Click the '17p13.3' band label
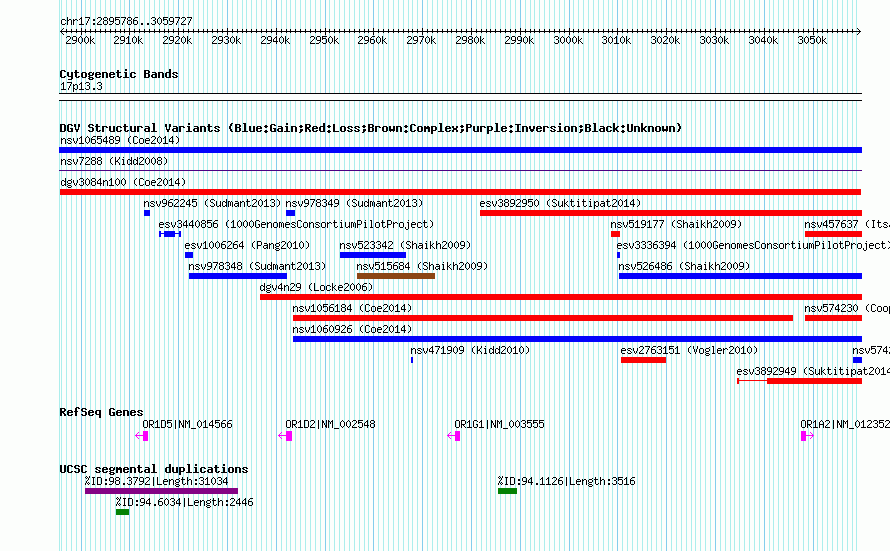The width and height of the screenshot is (890, 551). pyautogui.click(x=81, y=86)
